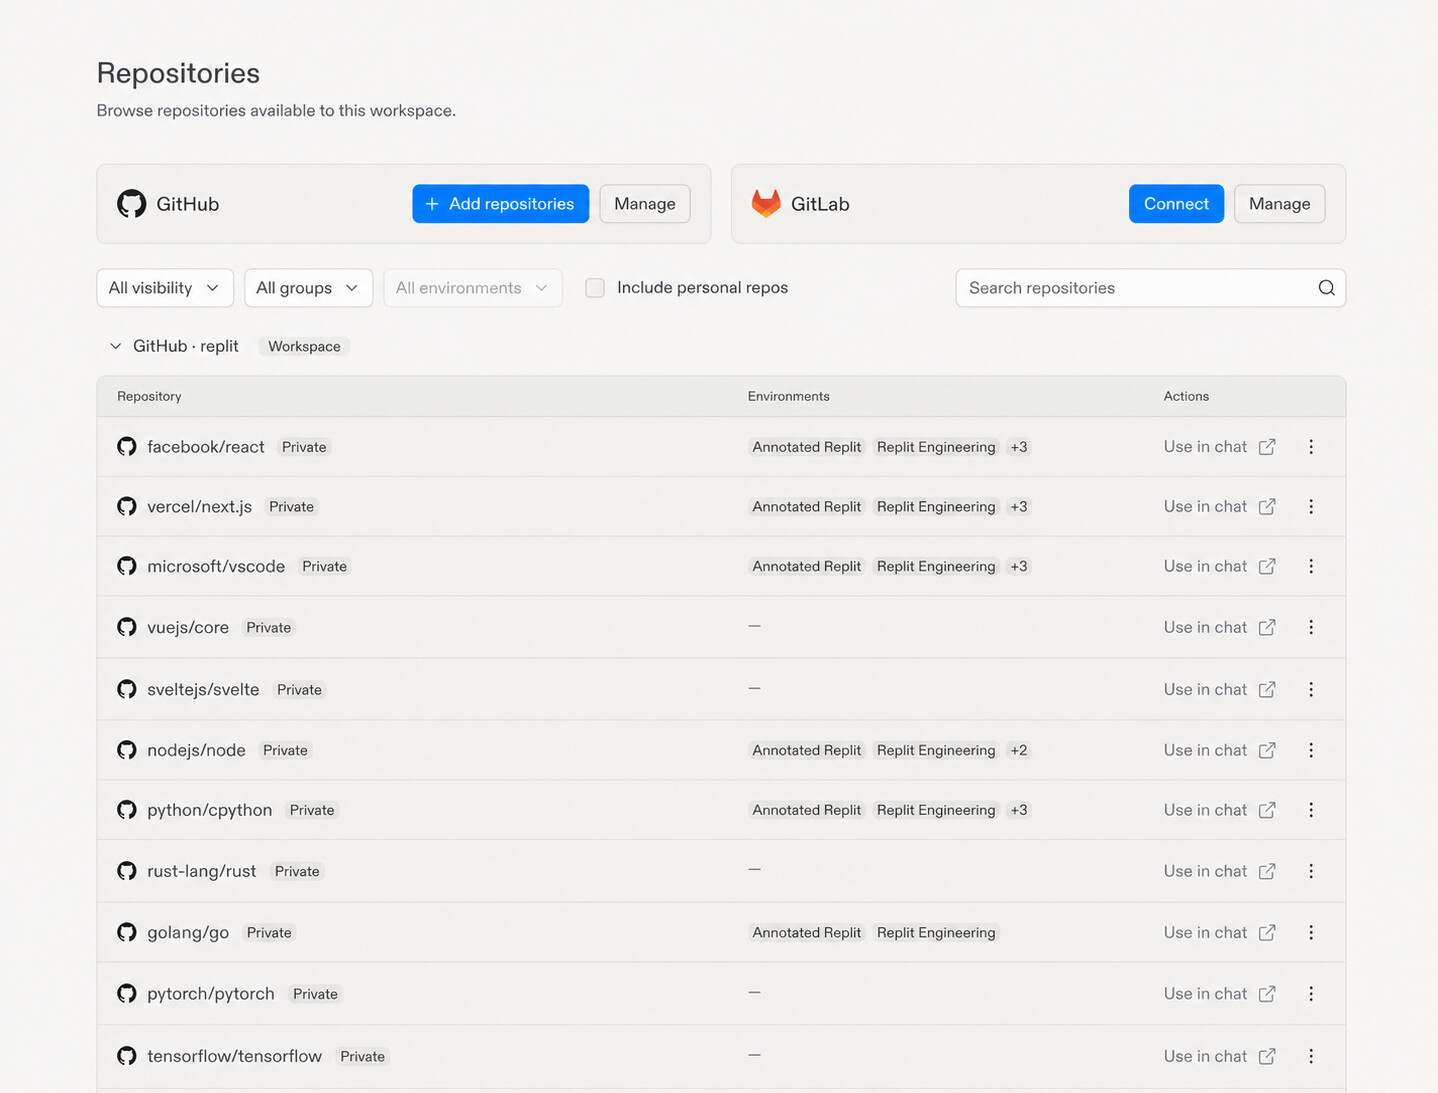
Task: Open more options for rust-lang/rust
Action: 1311,871
